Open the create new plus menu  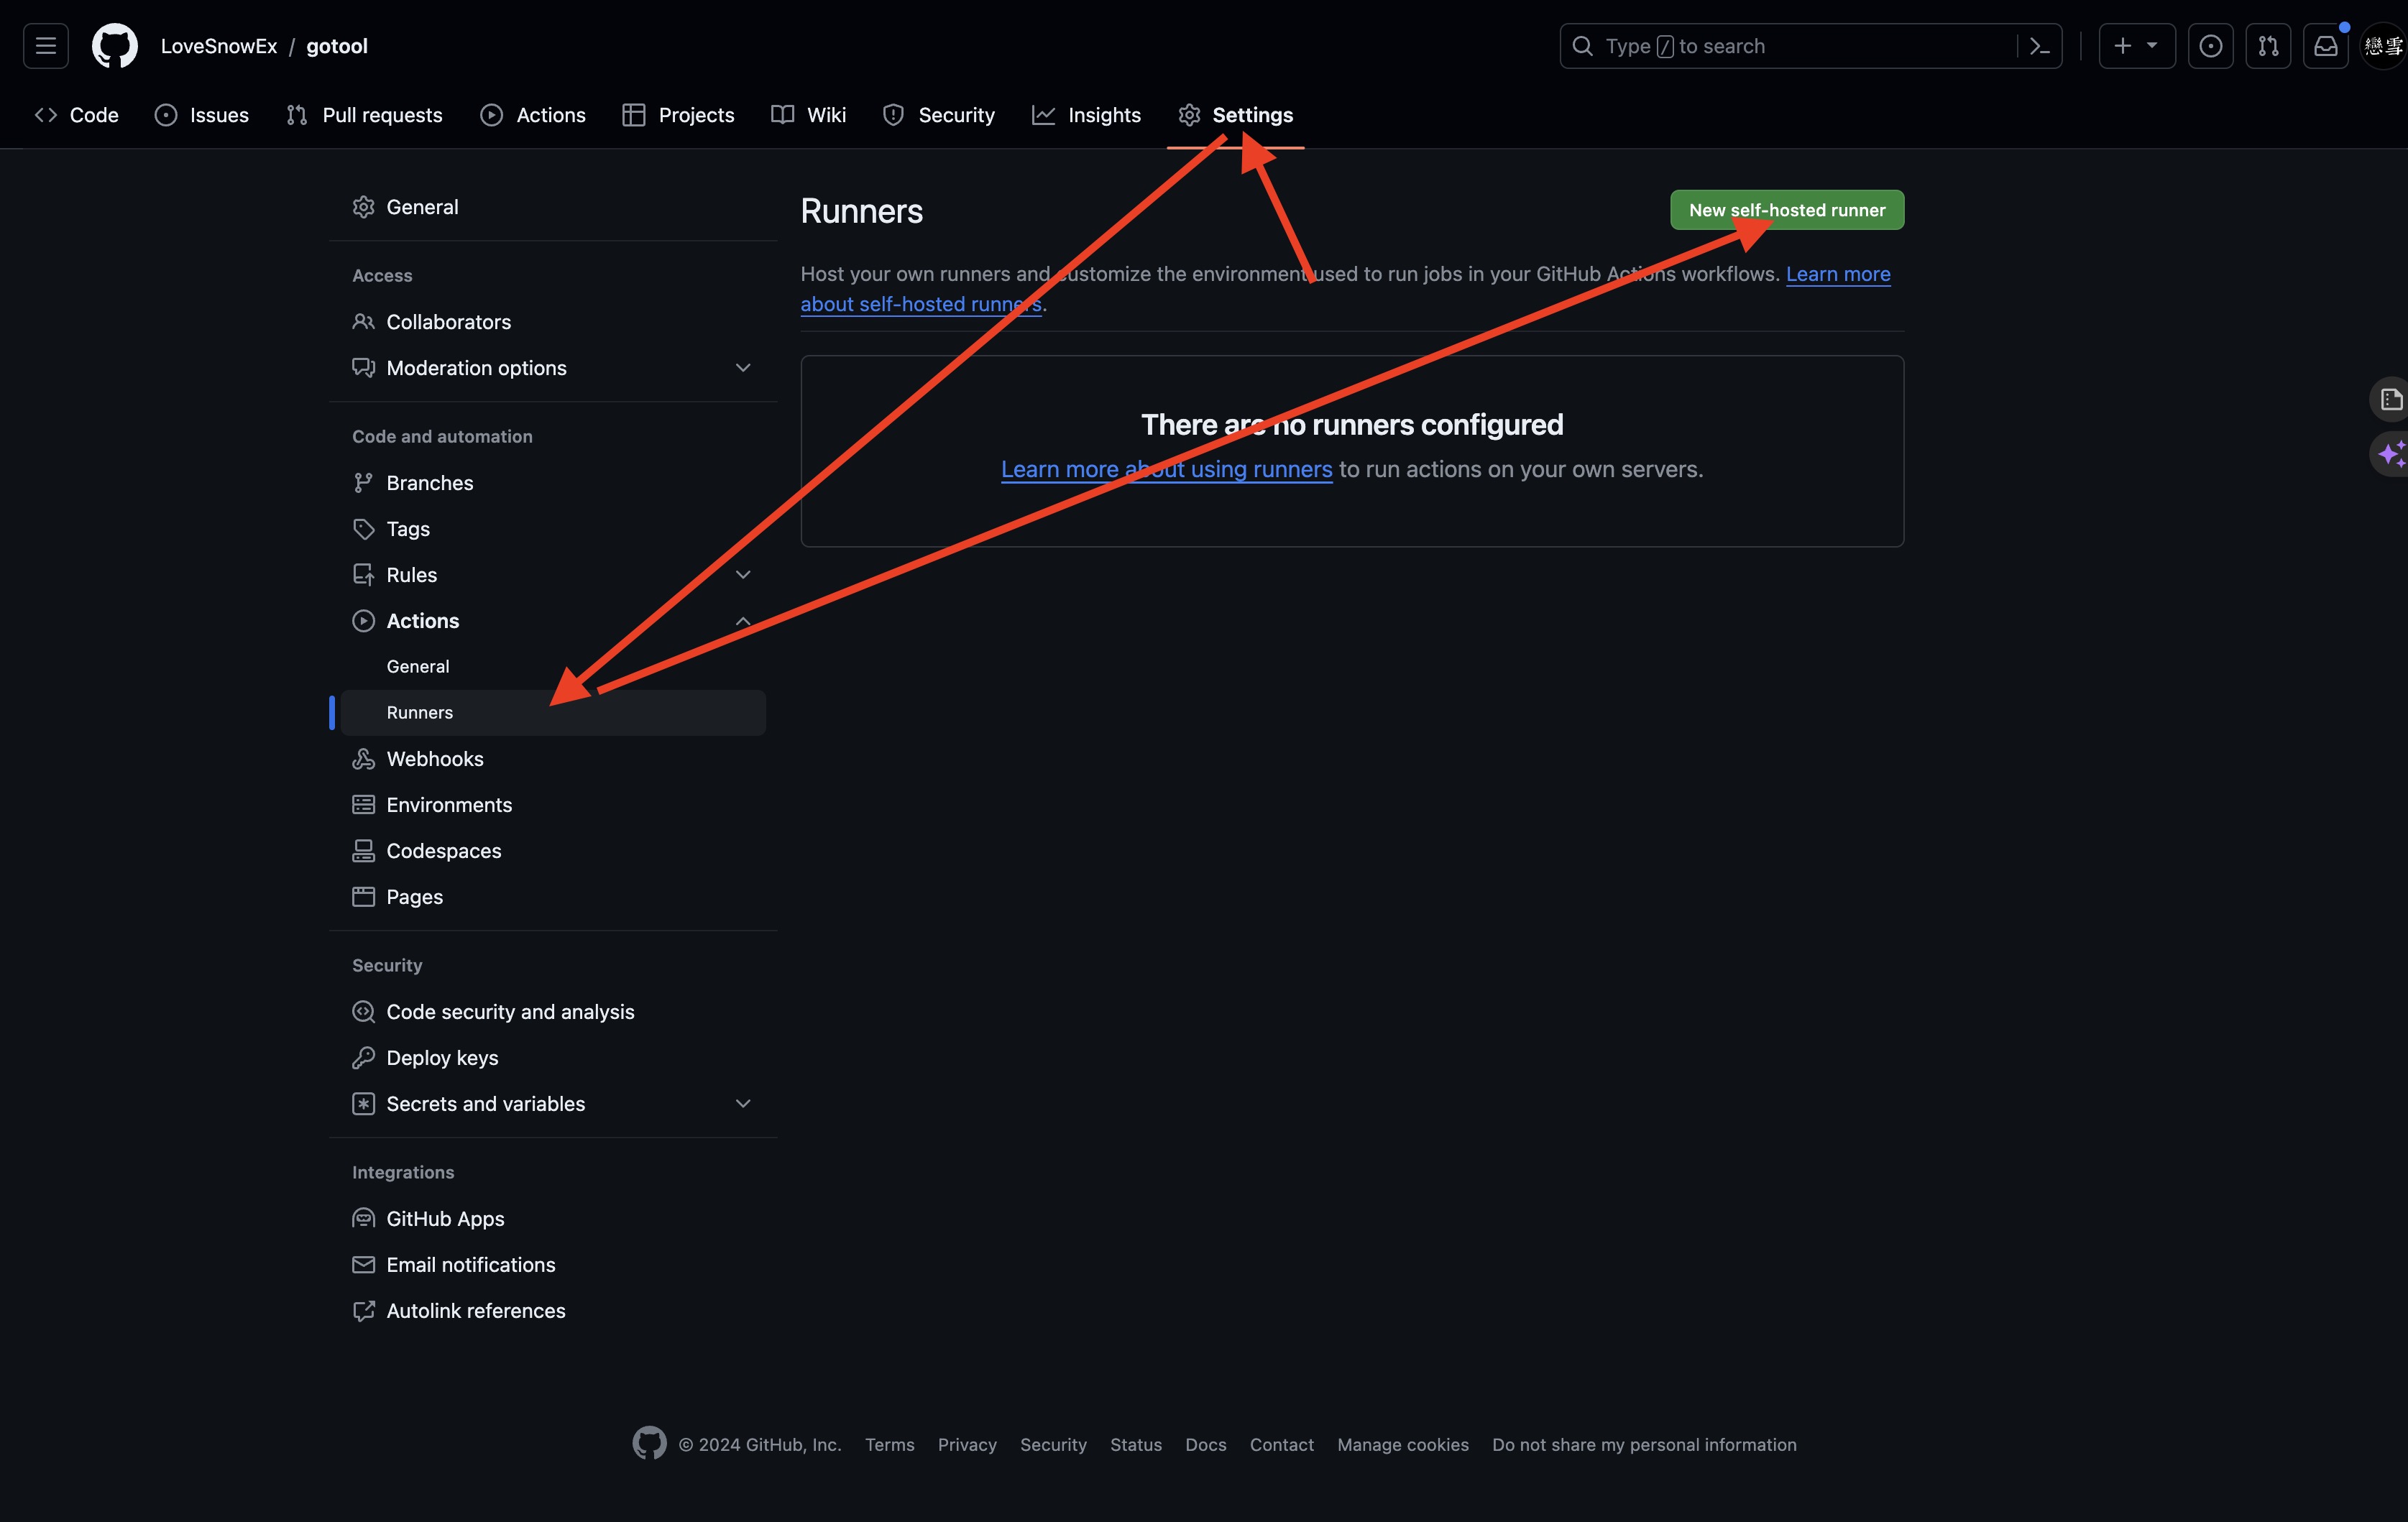[2136, 46]
